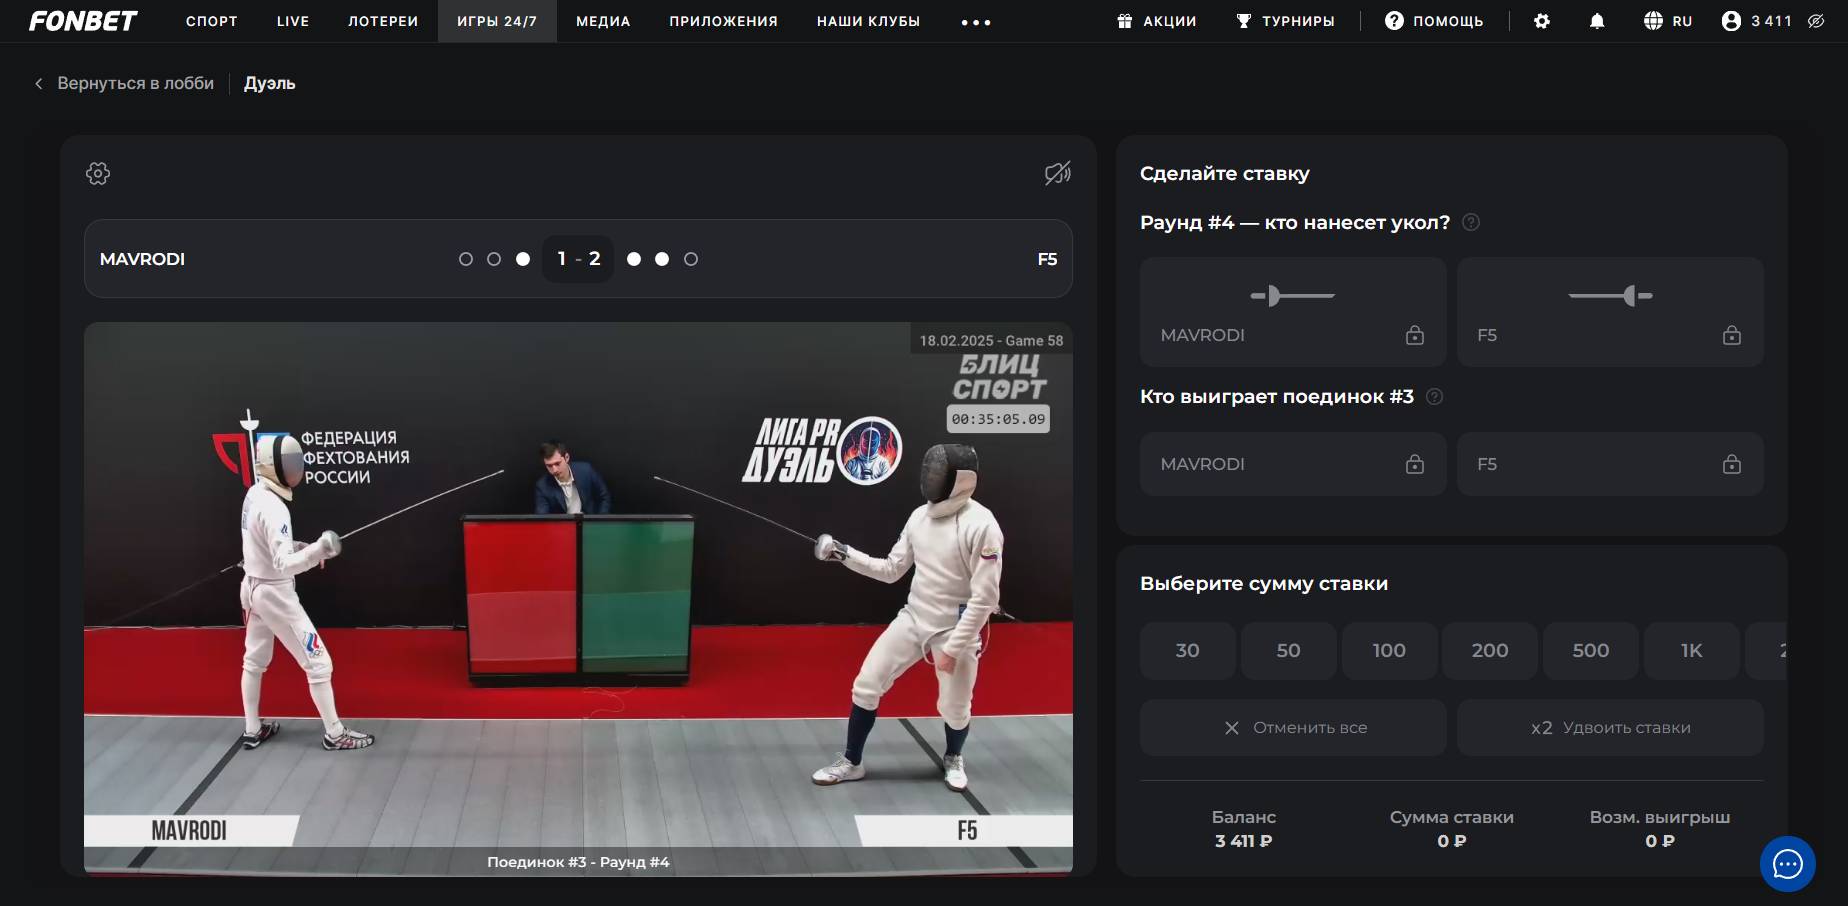Choose the 500 bet amount chip
Screen dimensions: 1848x906
click(1590, 651)
